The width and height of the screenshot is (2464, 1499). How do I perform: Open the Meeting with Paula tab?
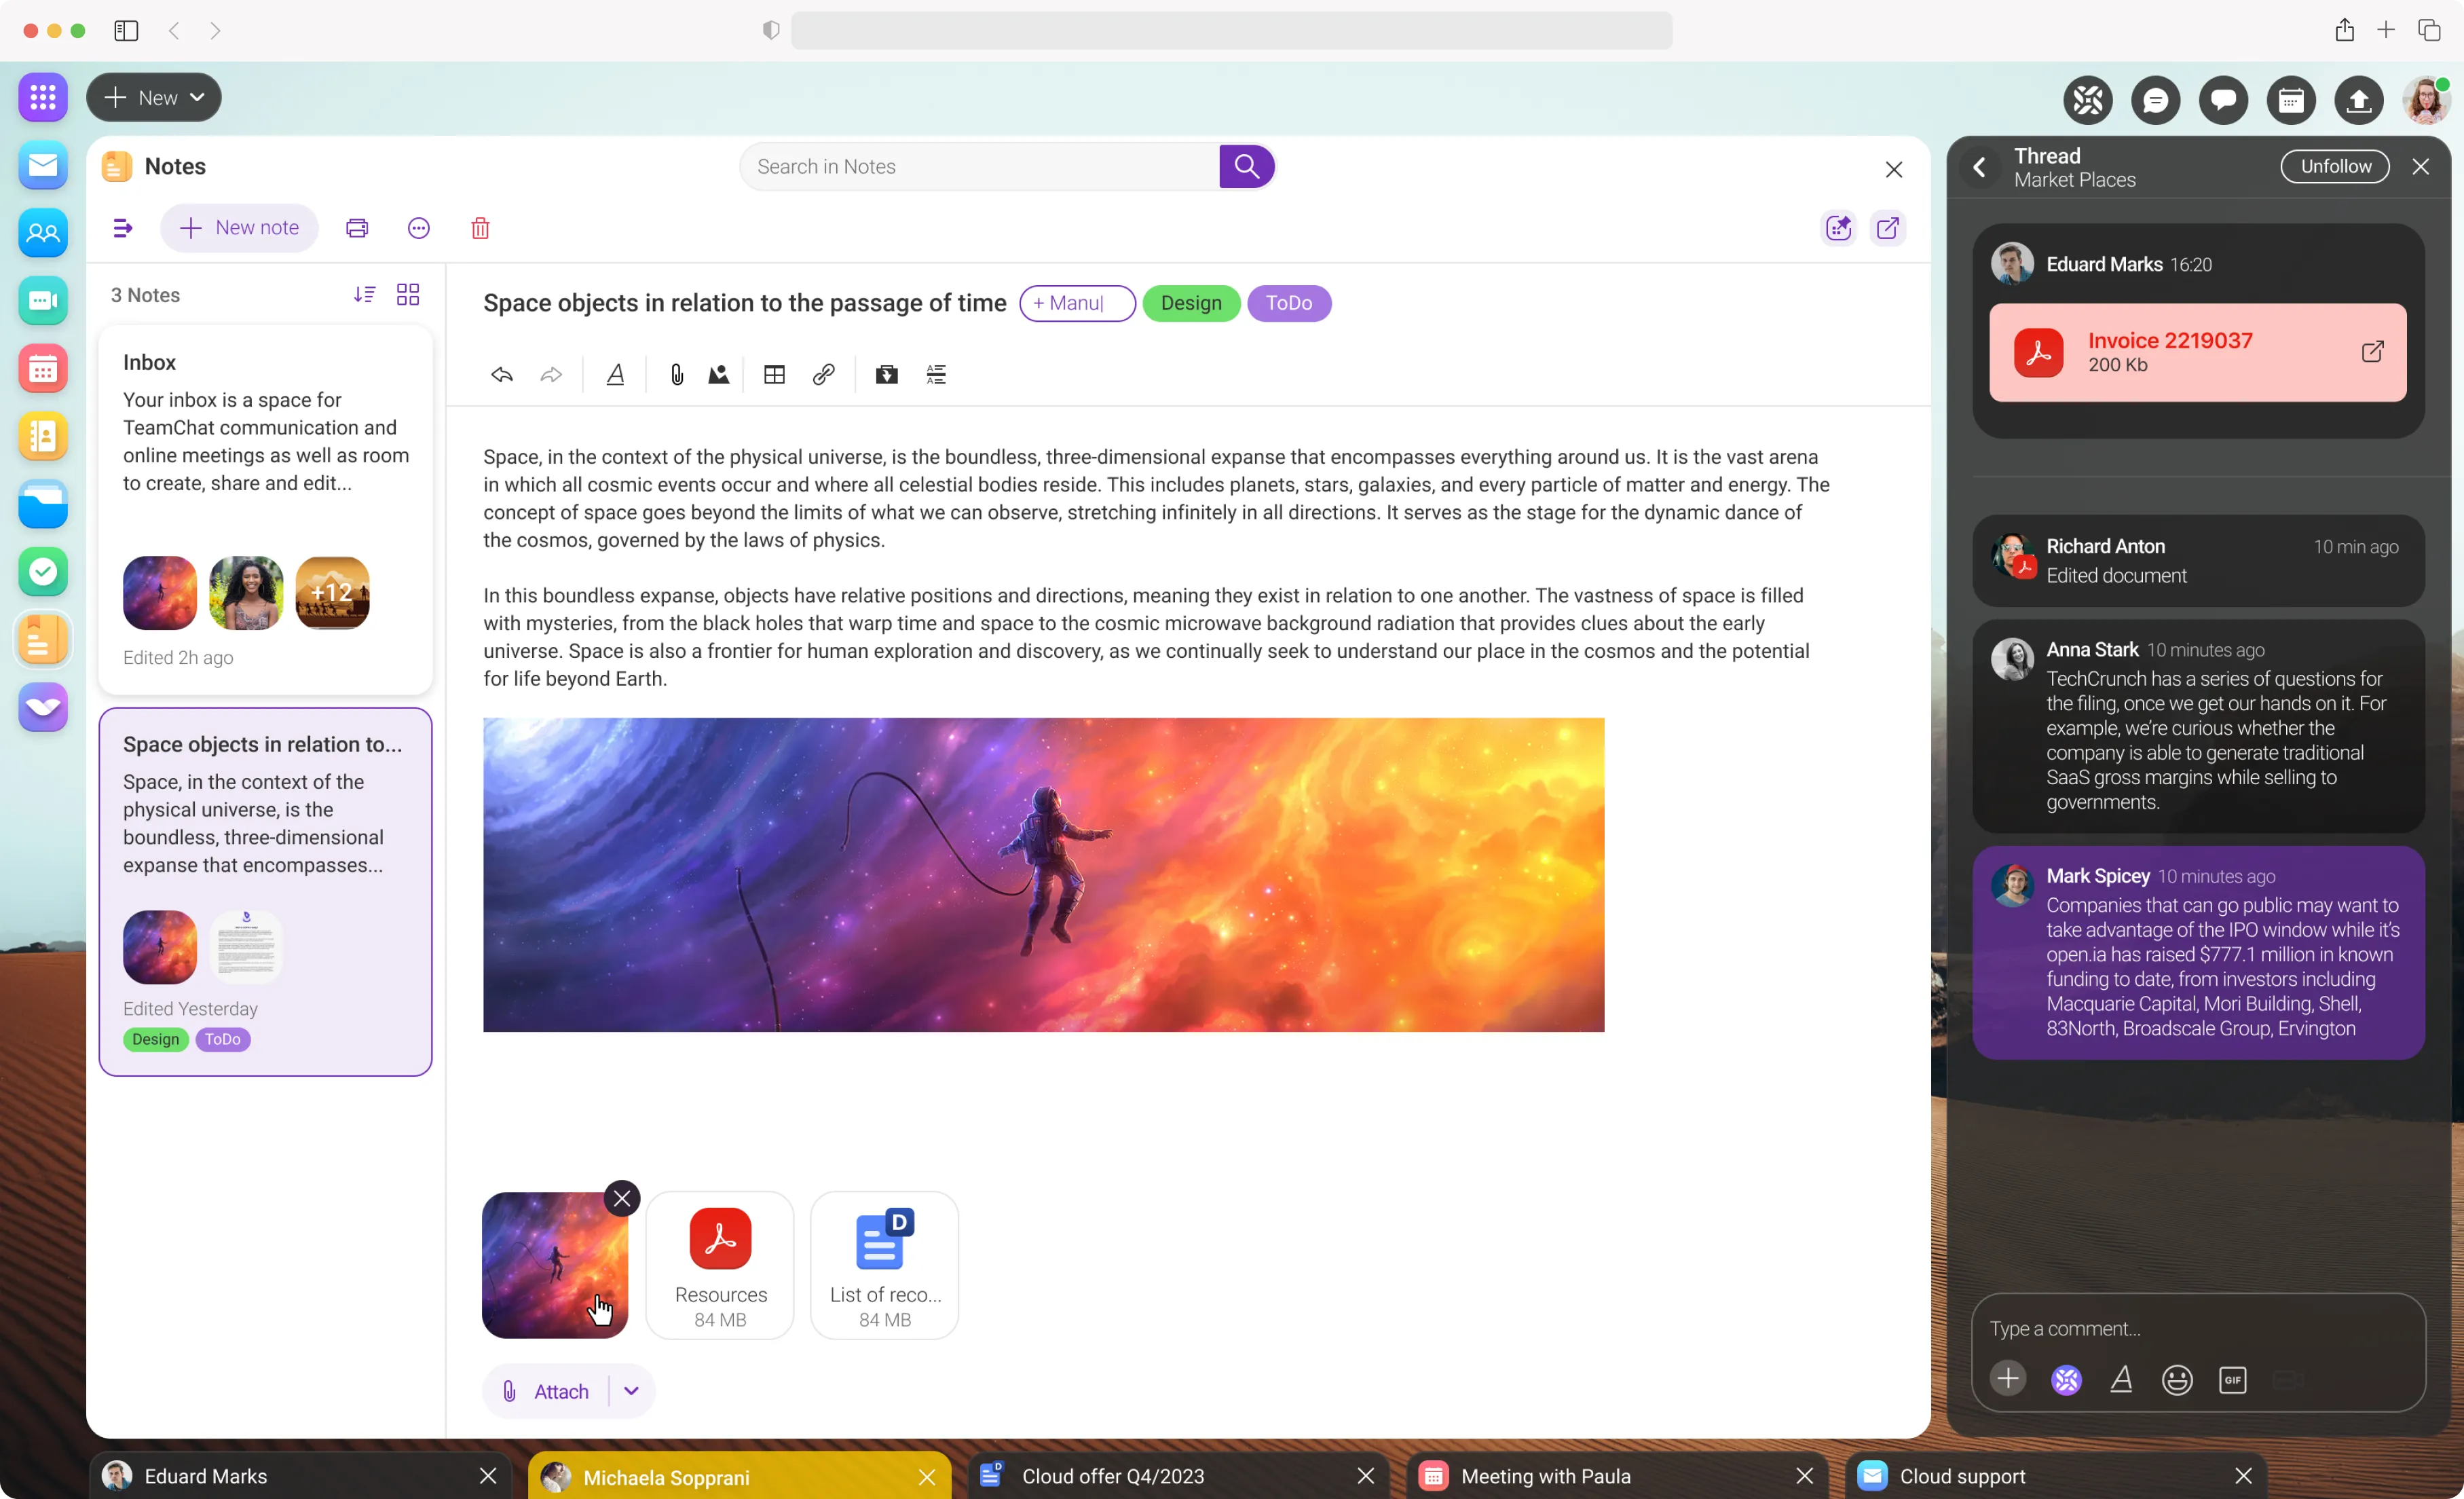1545,1476
